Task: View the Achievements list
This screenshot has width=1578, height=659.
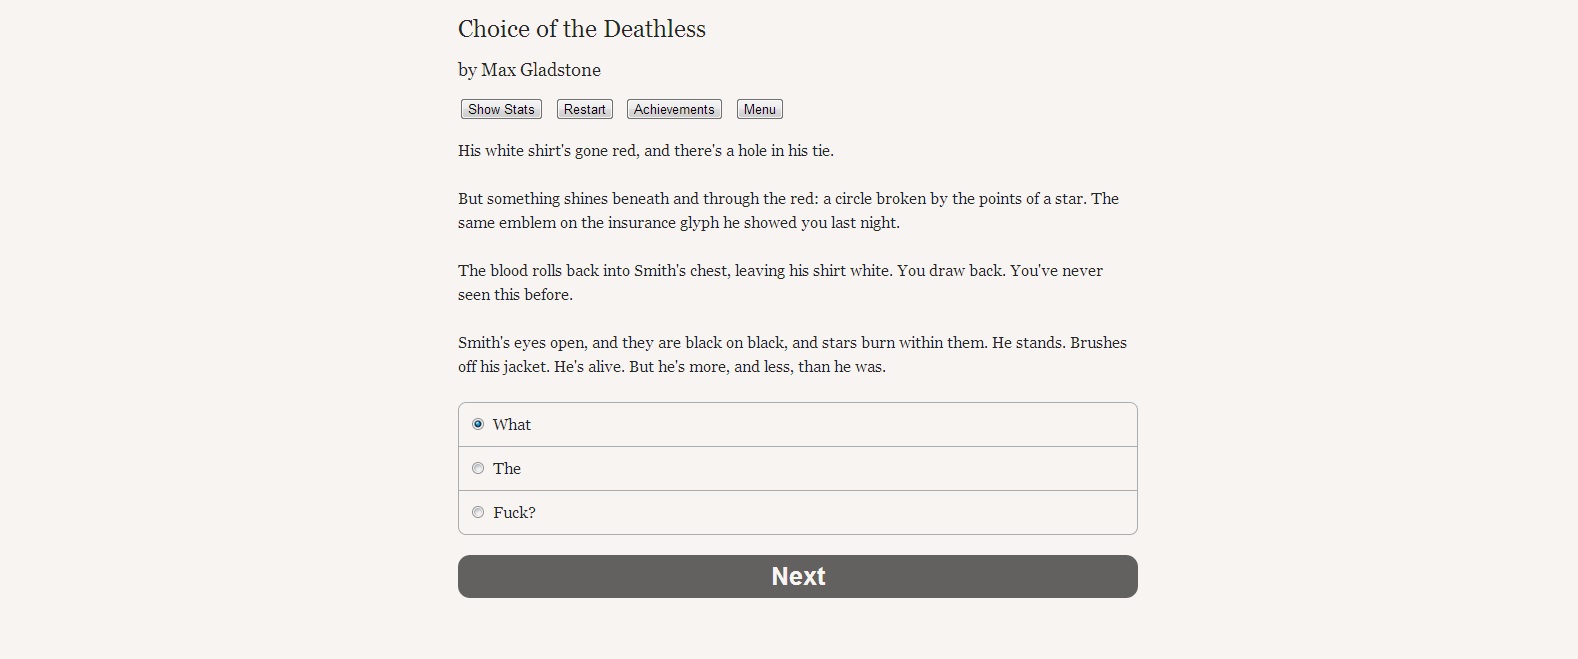Action: pos(674,109)
